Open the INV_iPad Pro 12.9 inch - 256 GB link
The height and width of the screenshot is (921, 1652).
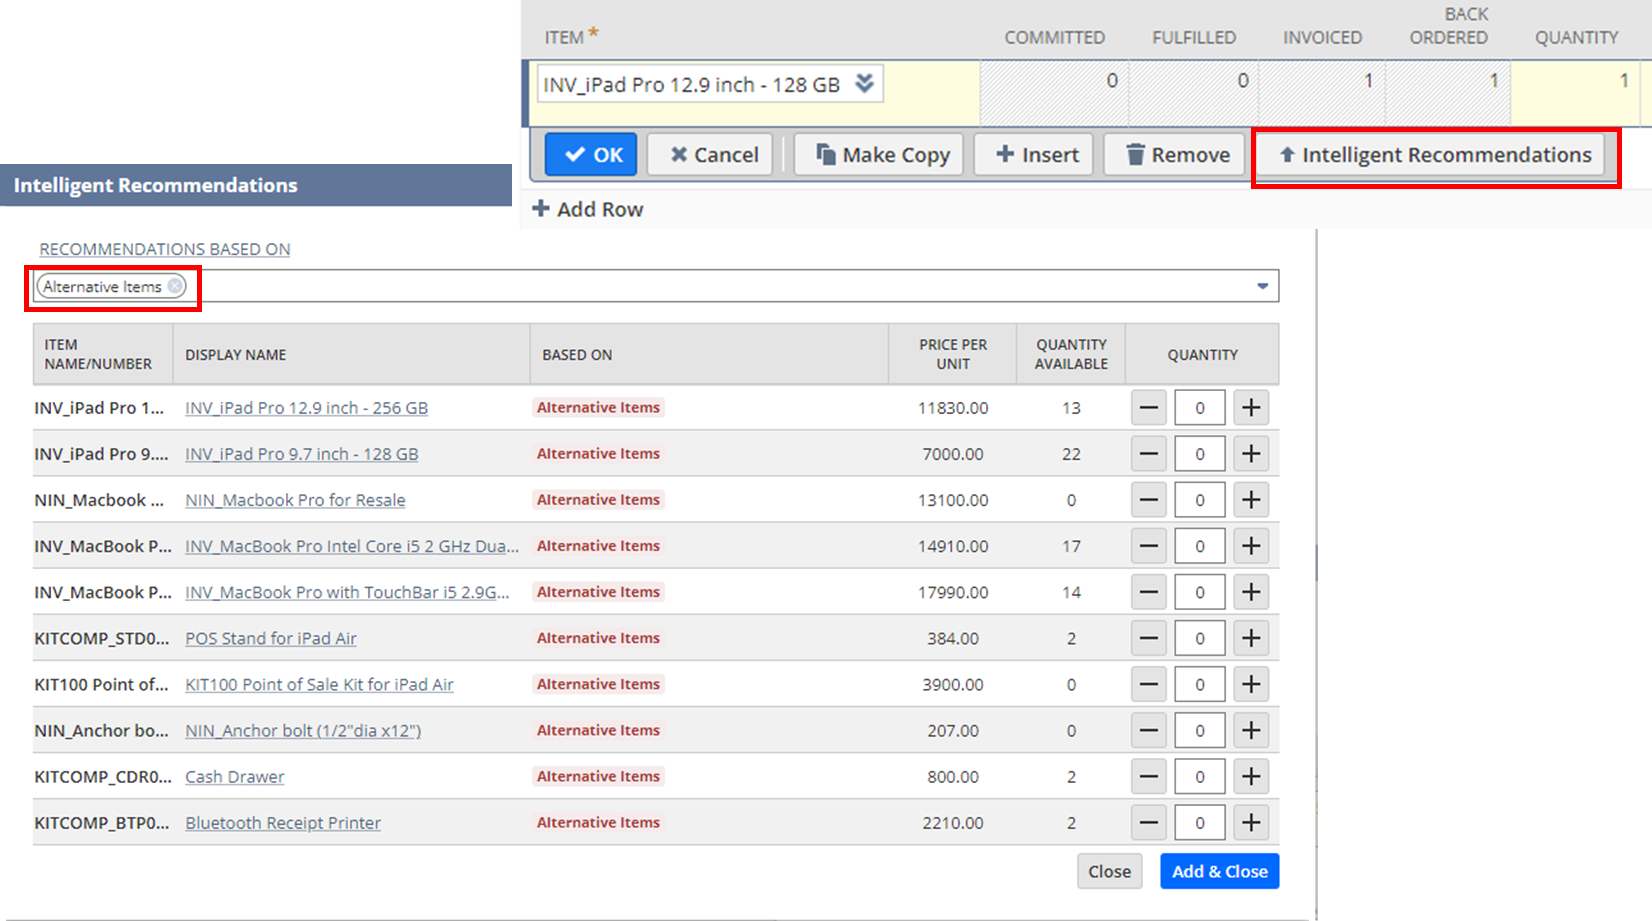[x=305, y=407]
